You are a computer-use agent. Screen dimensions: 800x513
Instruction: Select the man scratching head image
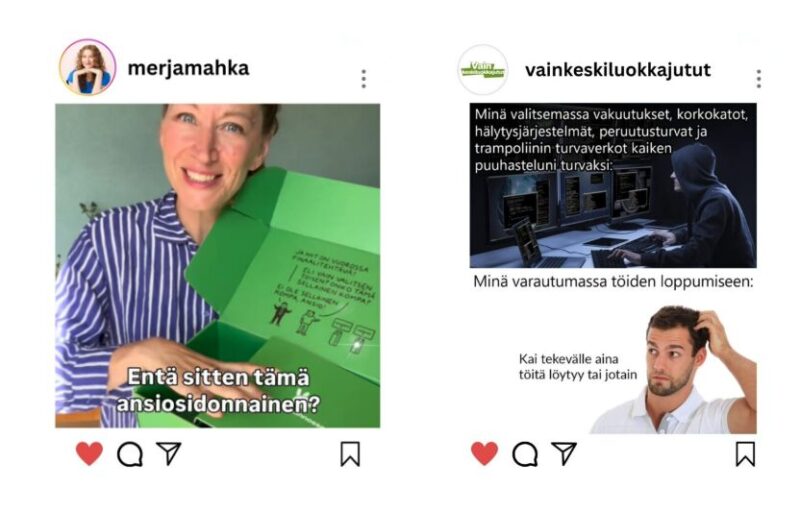click(673, 370)
